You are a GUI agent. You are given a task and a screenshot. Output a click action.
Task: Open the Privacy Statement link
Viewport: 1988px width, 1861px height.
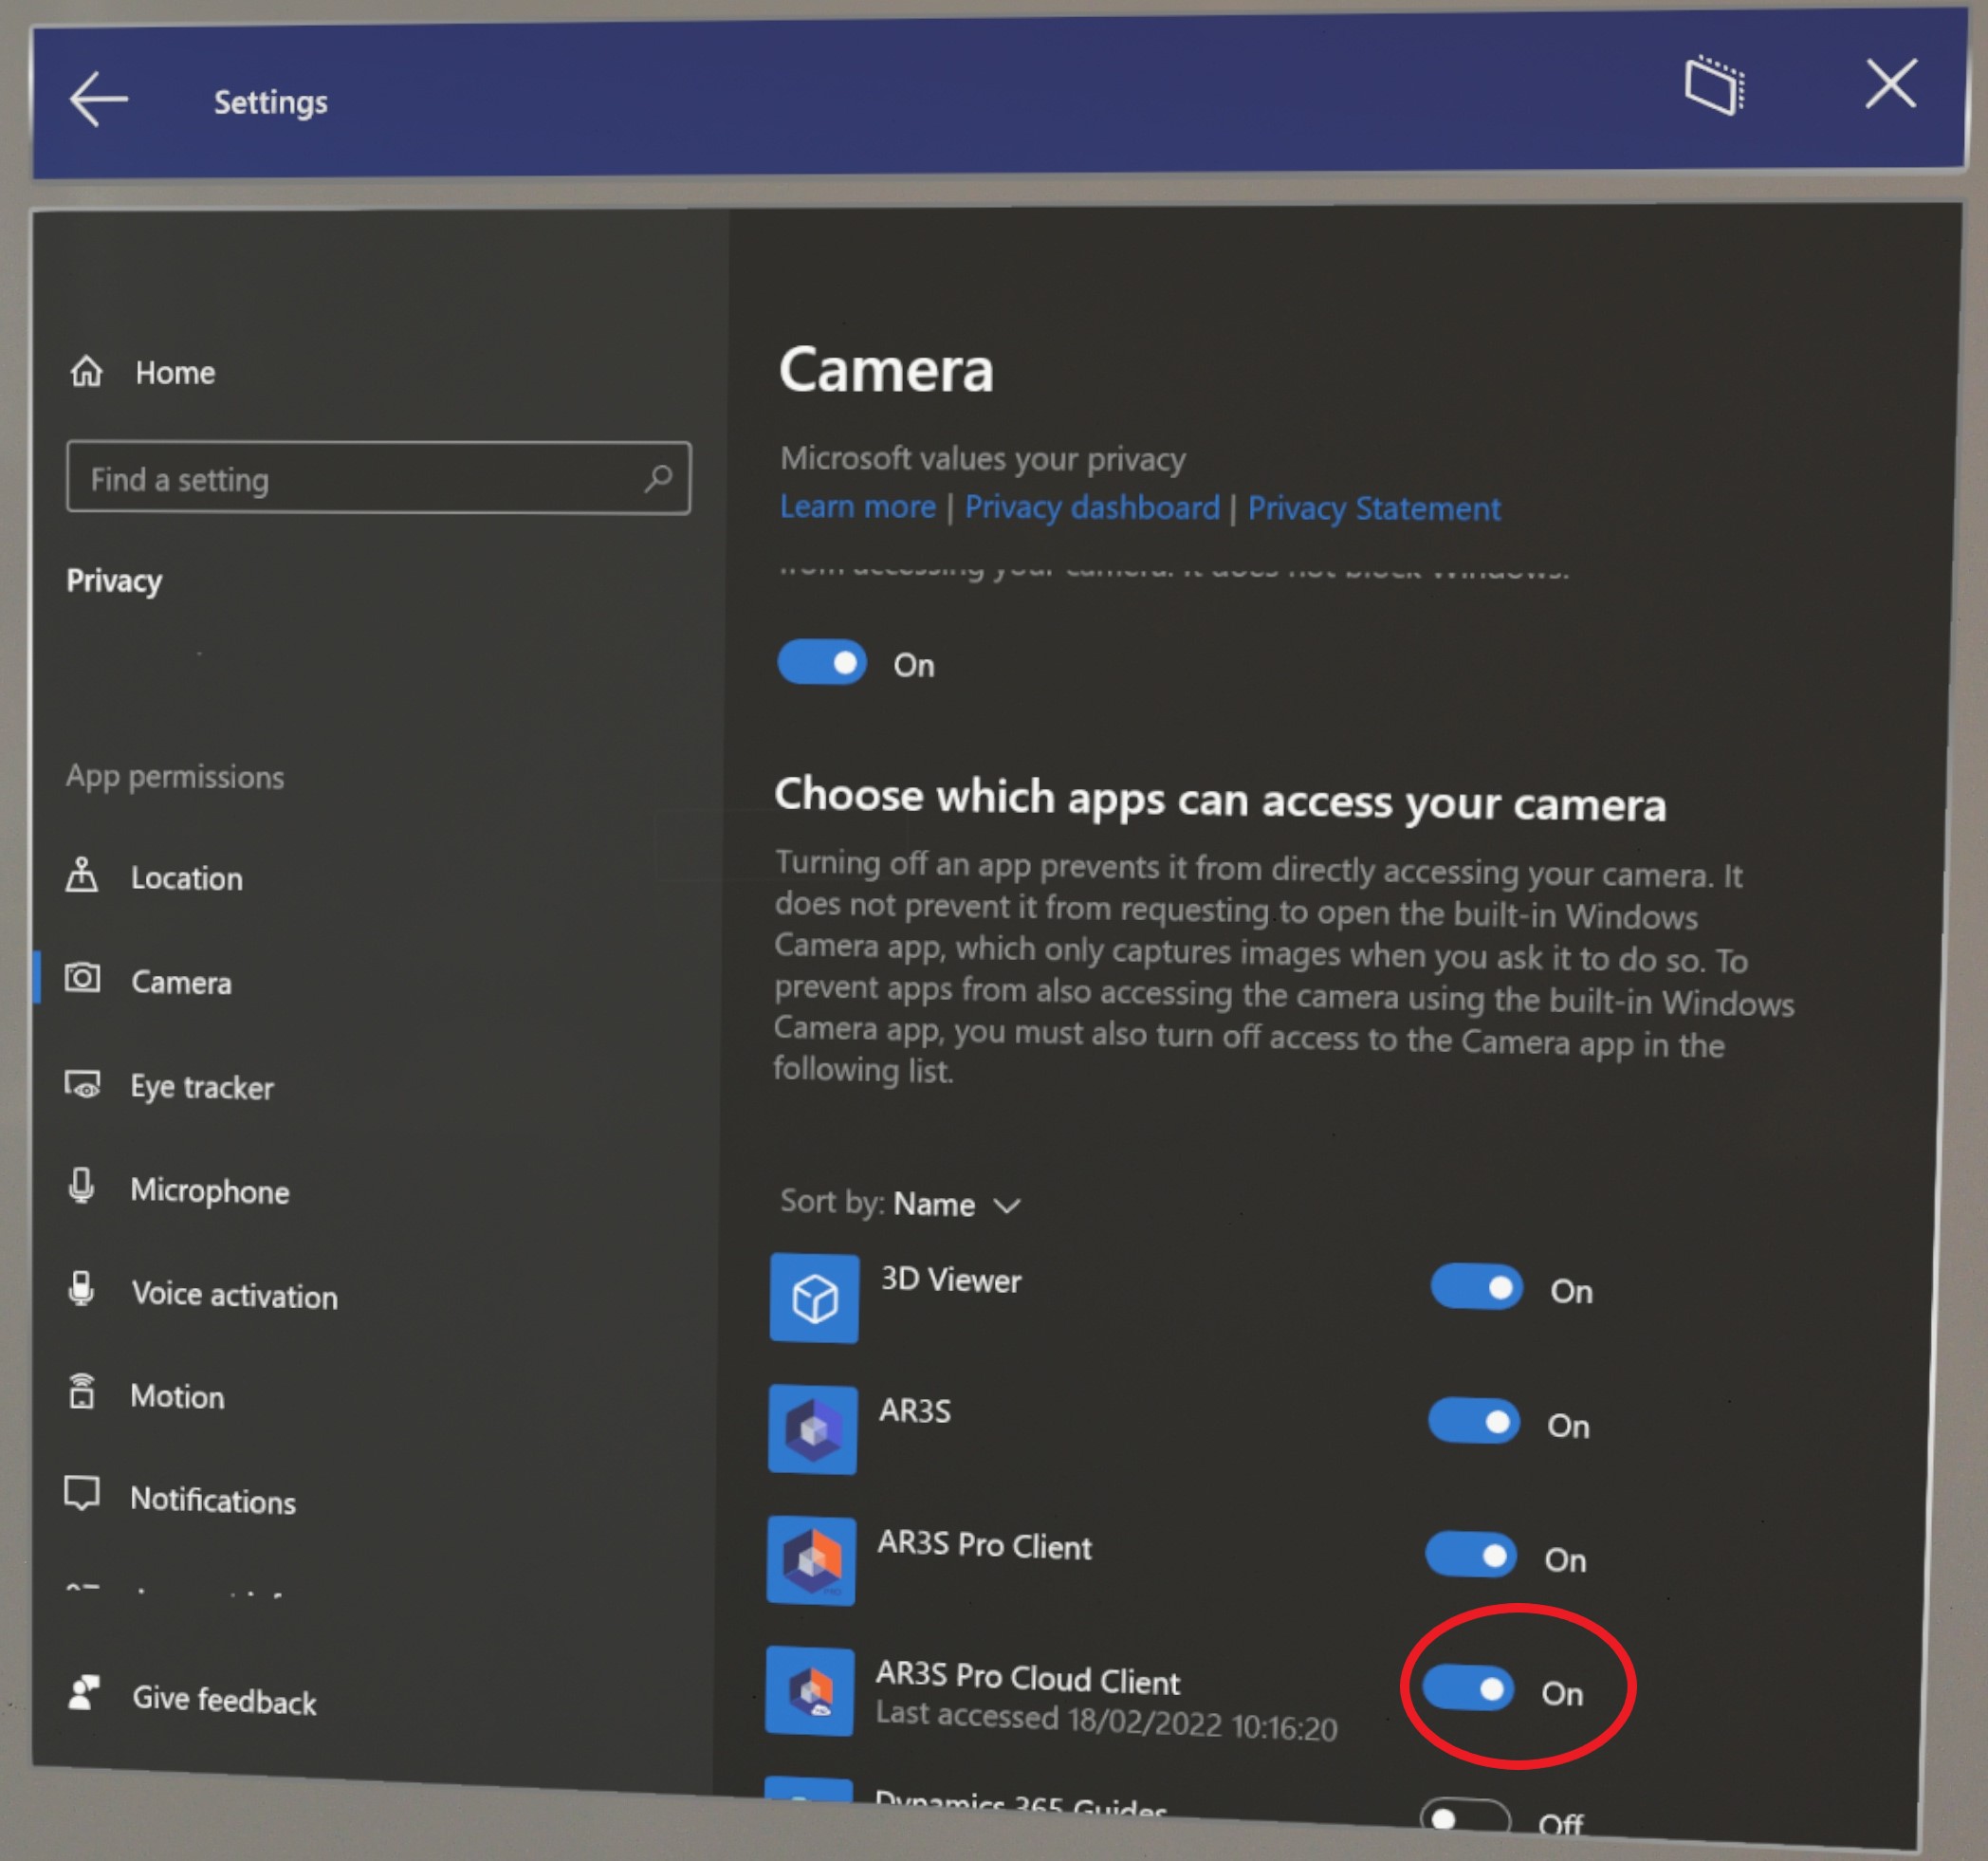pyautogui.click(x=1374, y=509)
